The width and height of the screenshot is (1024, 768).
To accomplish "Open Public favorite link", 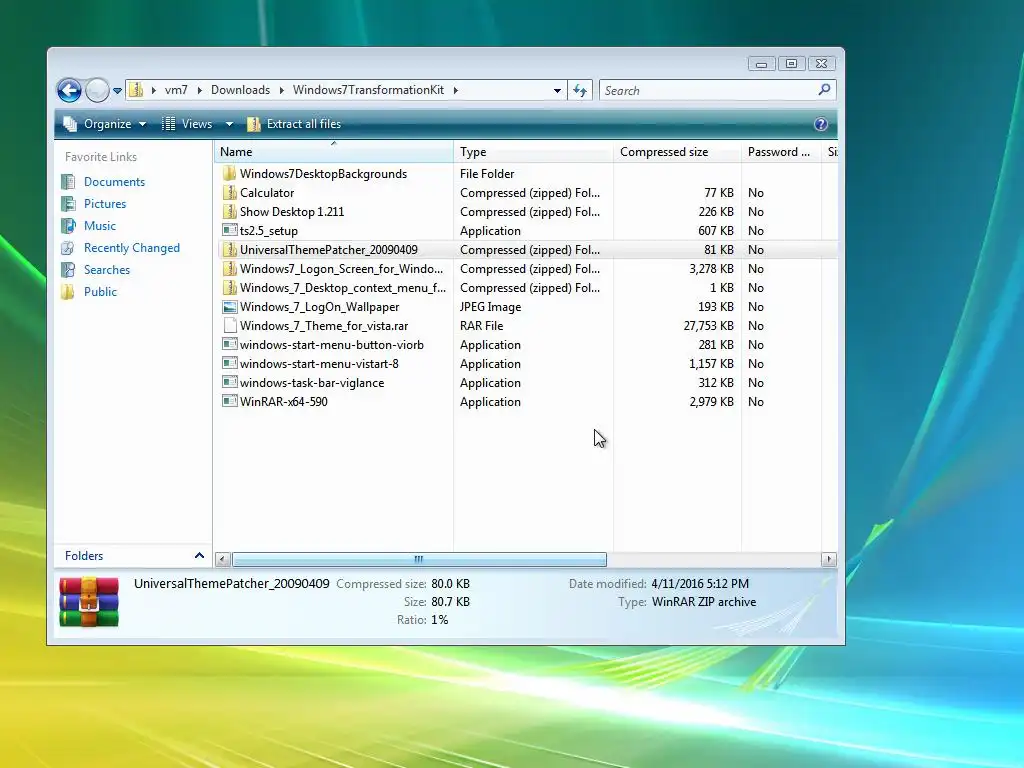I will point(100,292).
